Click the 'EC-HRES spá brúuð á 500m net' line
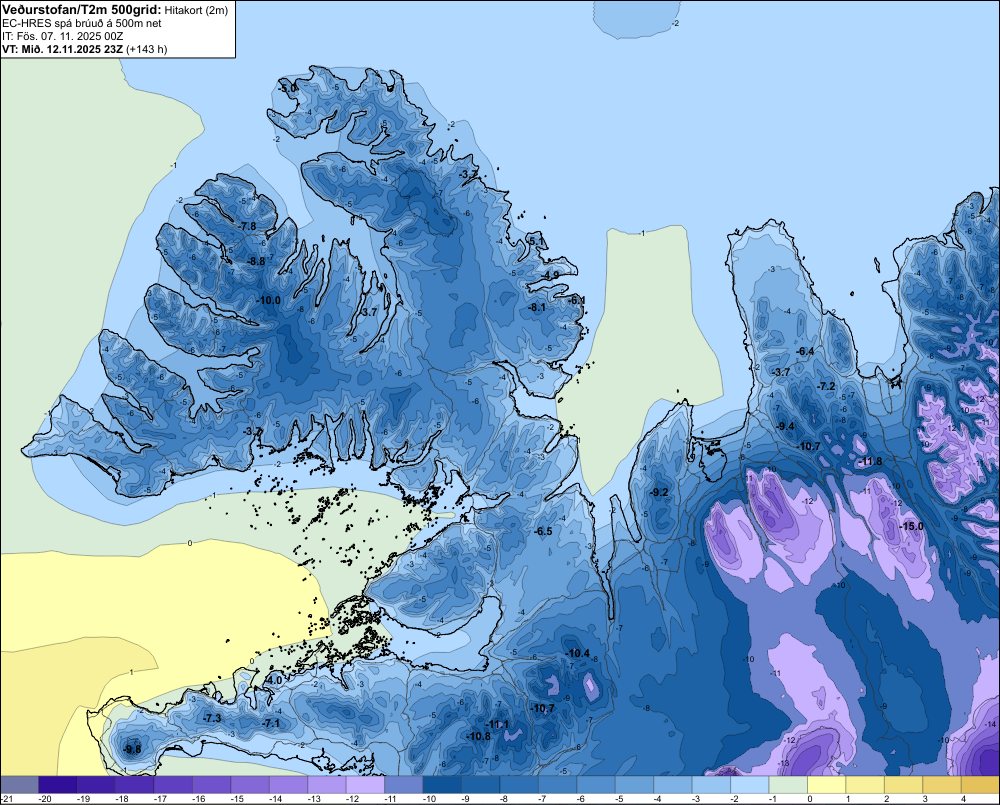This screenshot has height=805, width=1000. [x=82, y=24]
